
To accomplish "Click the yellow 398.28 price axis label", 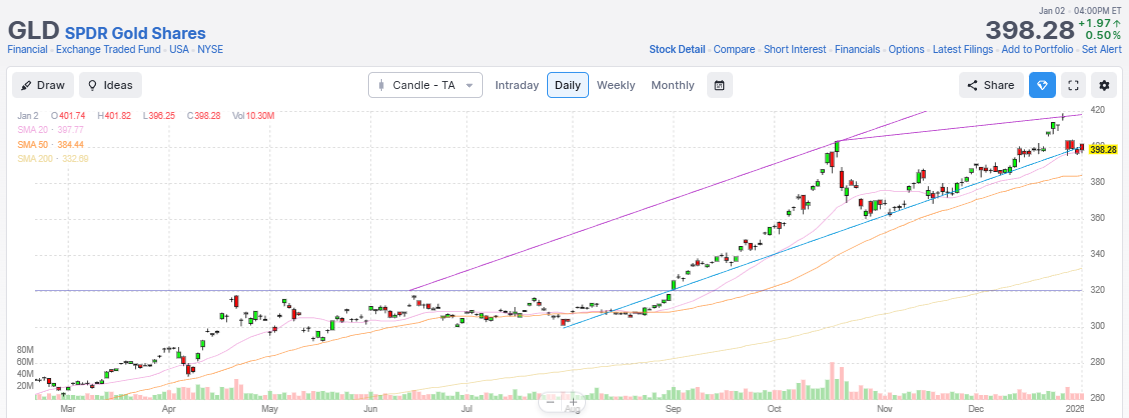I will pos(1102,150).
